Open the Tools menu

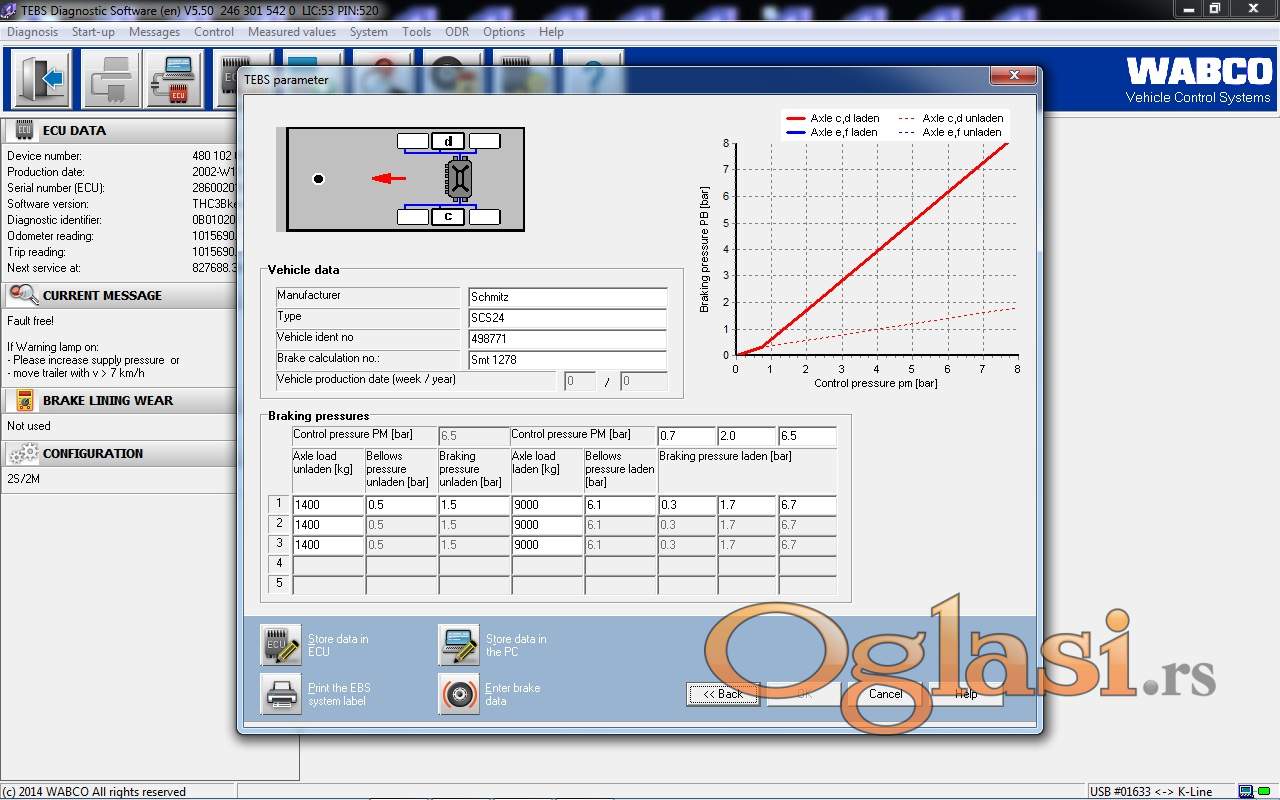tap(416, 32)
